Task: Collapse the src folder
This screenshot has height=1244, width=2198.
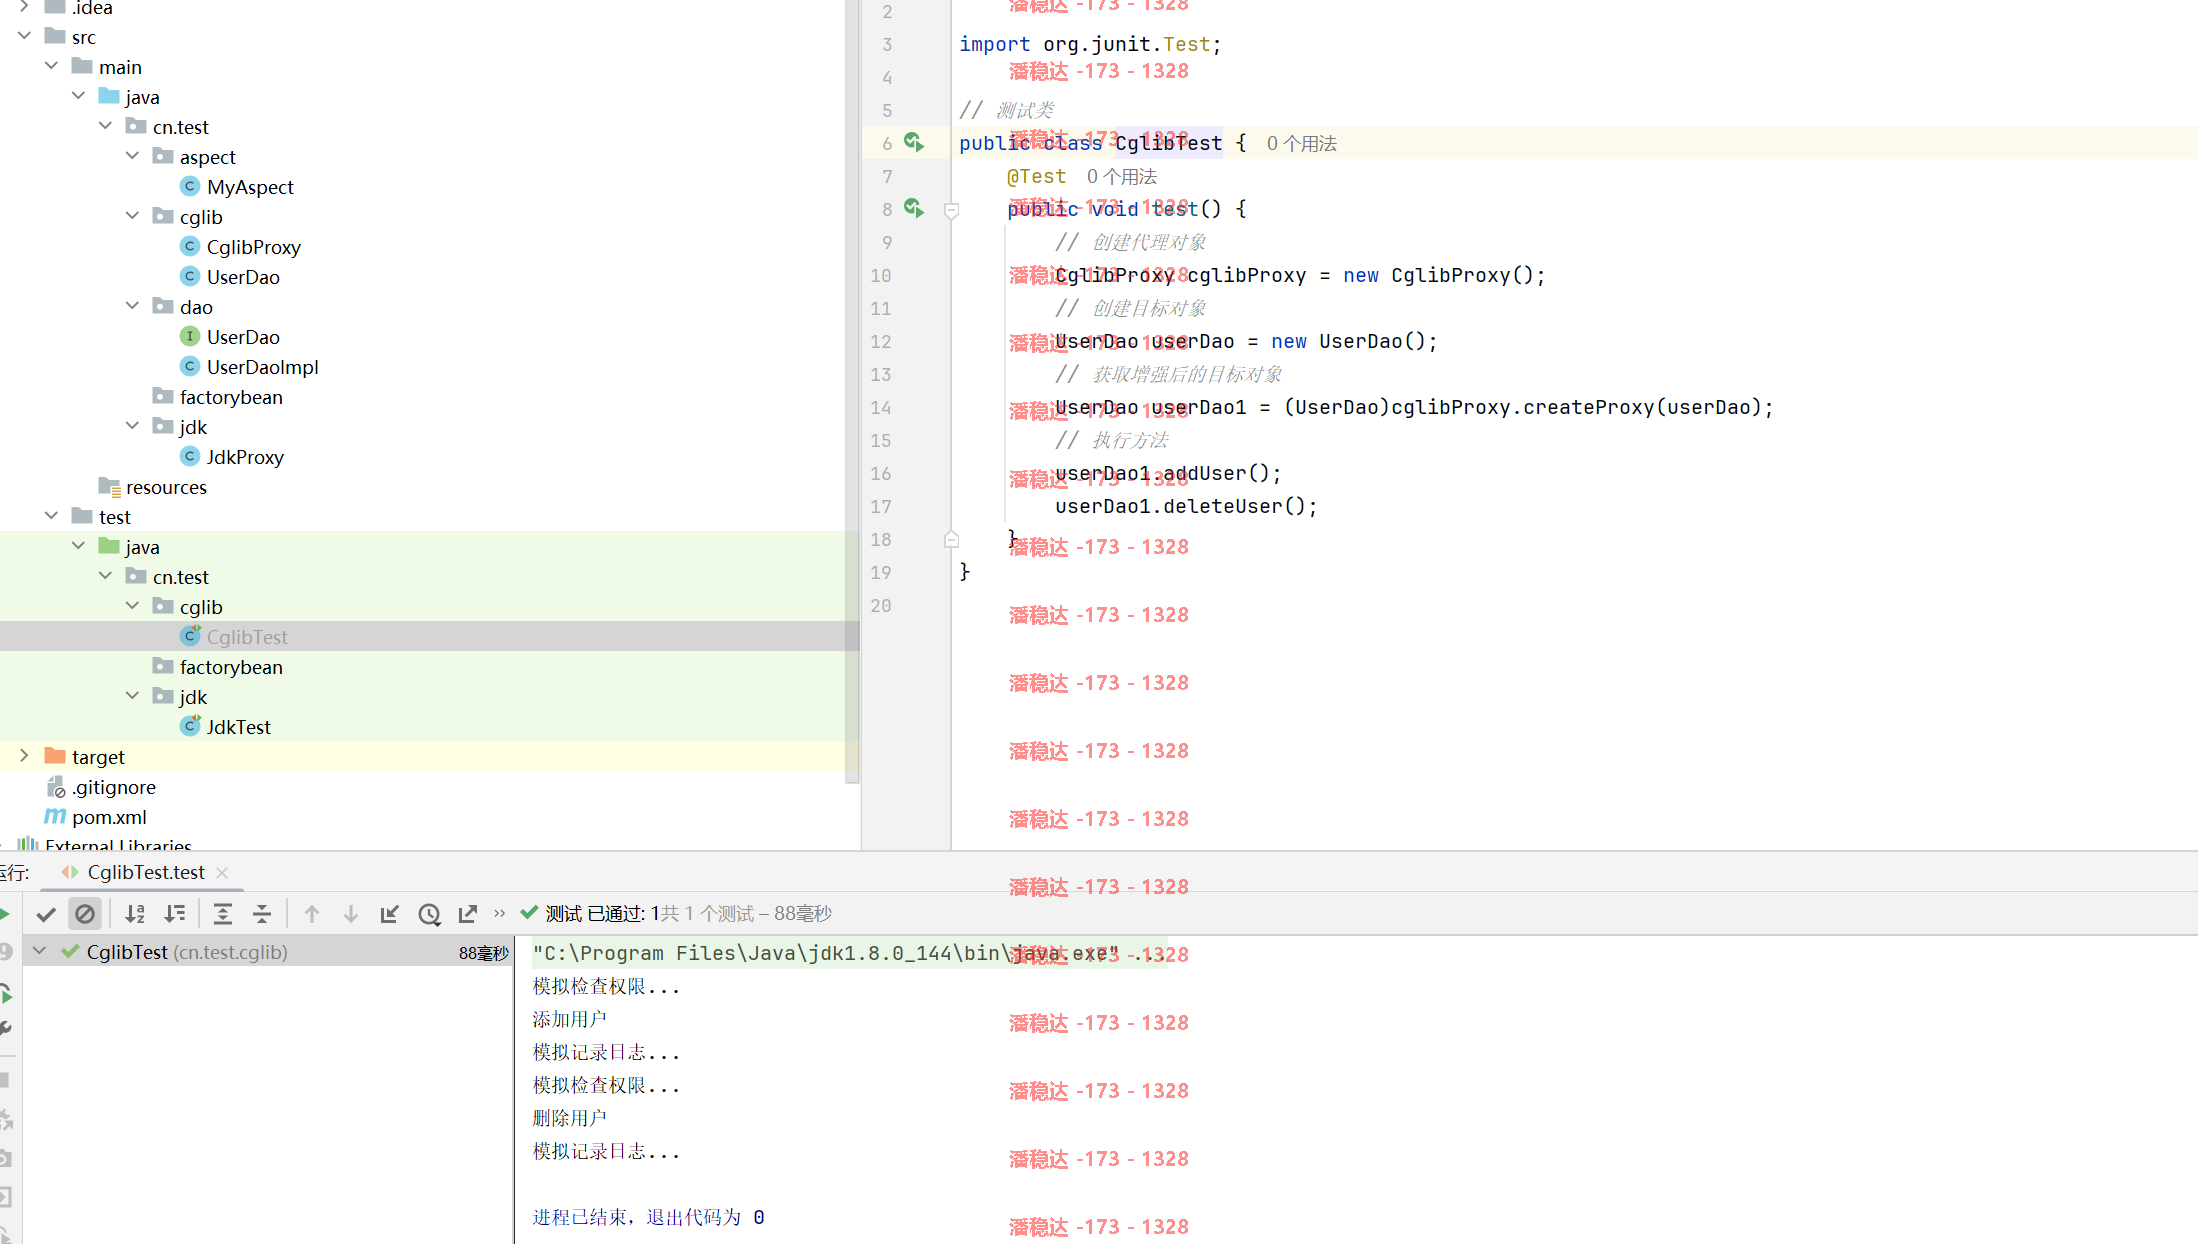Action: [x=24, y=36]
